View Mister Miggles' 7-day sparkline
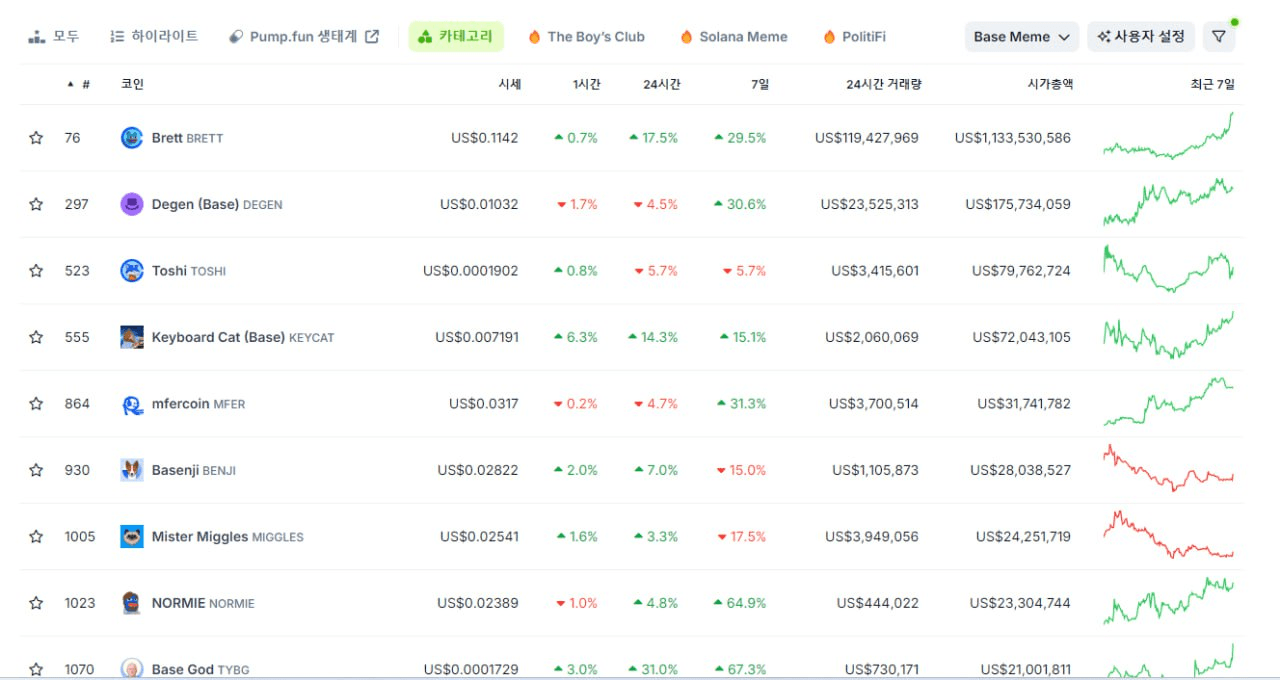1280x680 pixels. pos(1169,534)
